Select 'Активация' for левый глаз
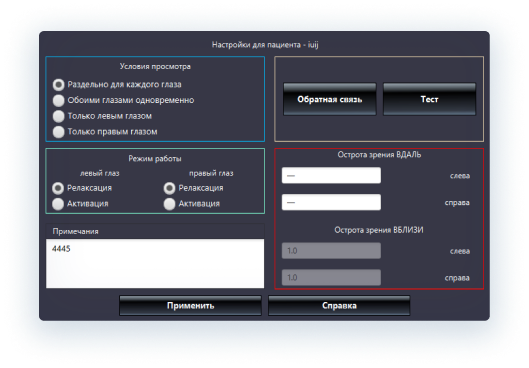 click(58, 204)
